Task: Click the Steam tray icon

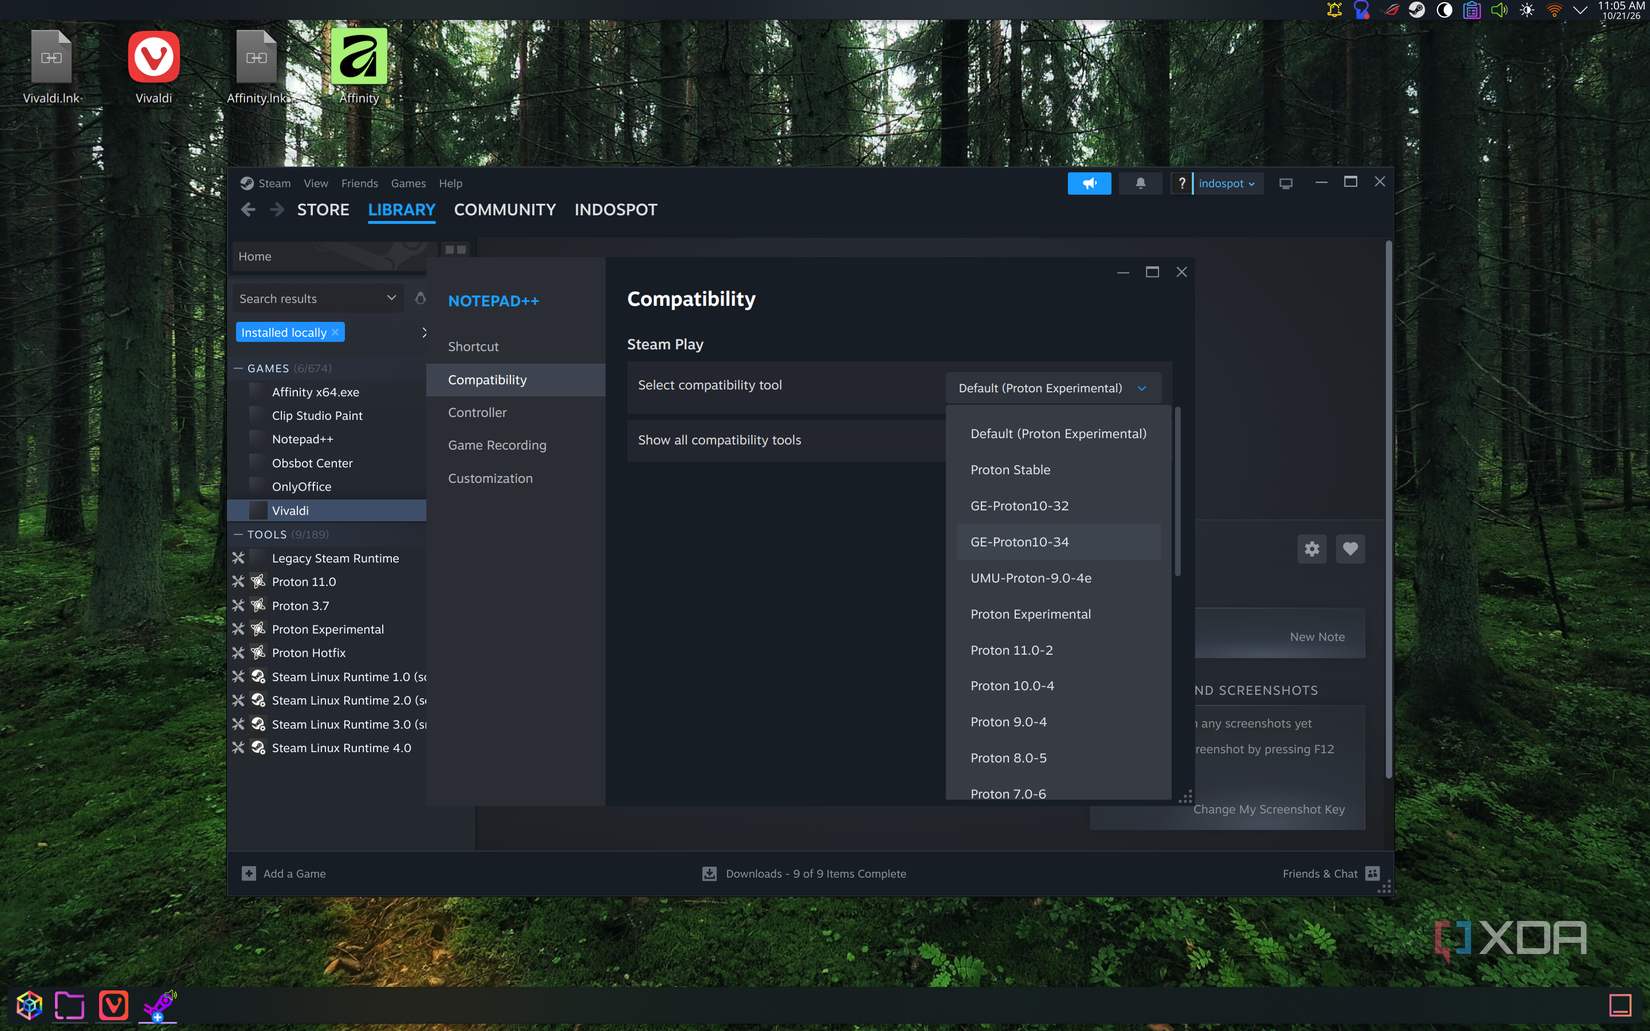Action: coord(1417,10)
